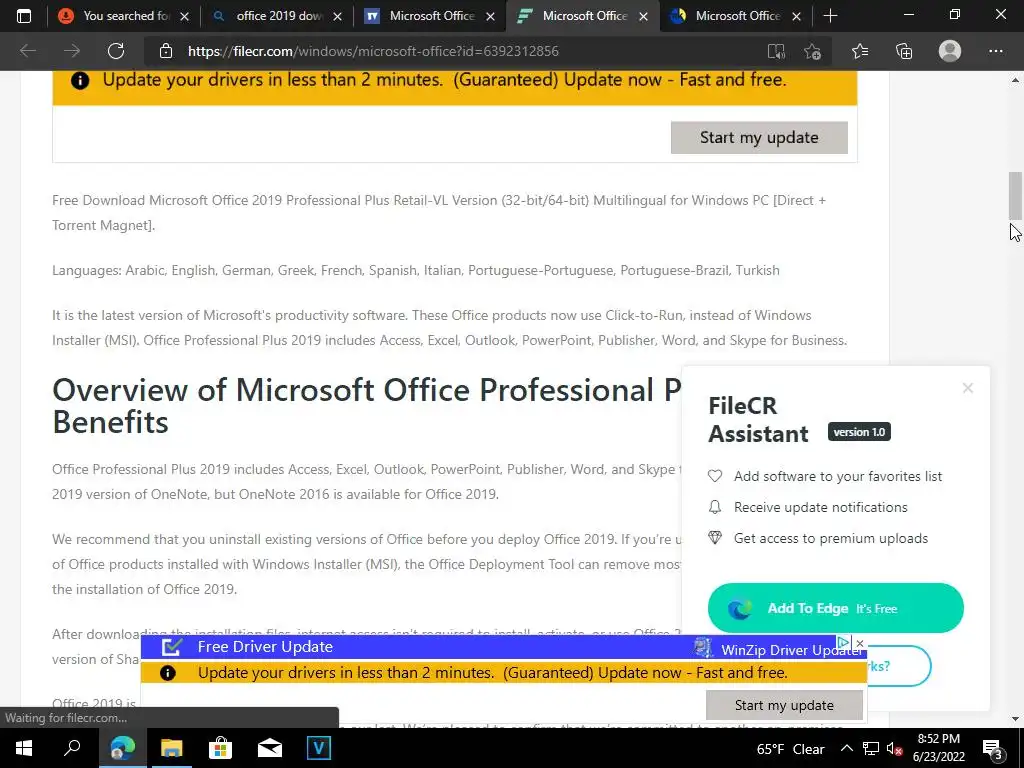Switch to the 'You searched for' tab
The image size is (1024, 768).
click(123, 16)
